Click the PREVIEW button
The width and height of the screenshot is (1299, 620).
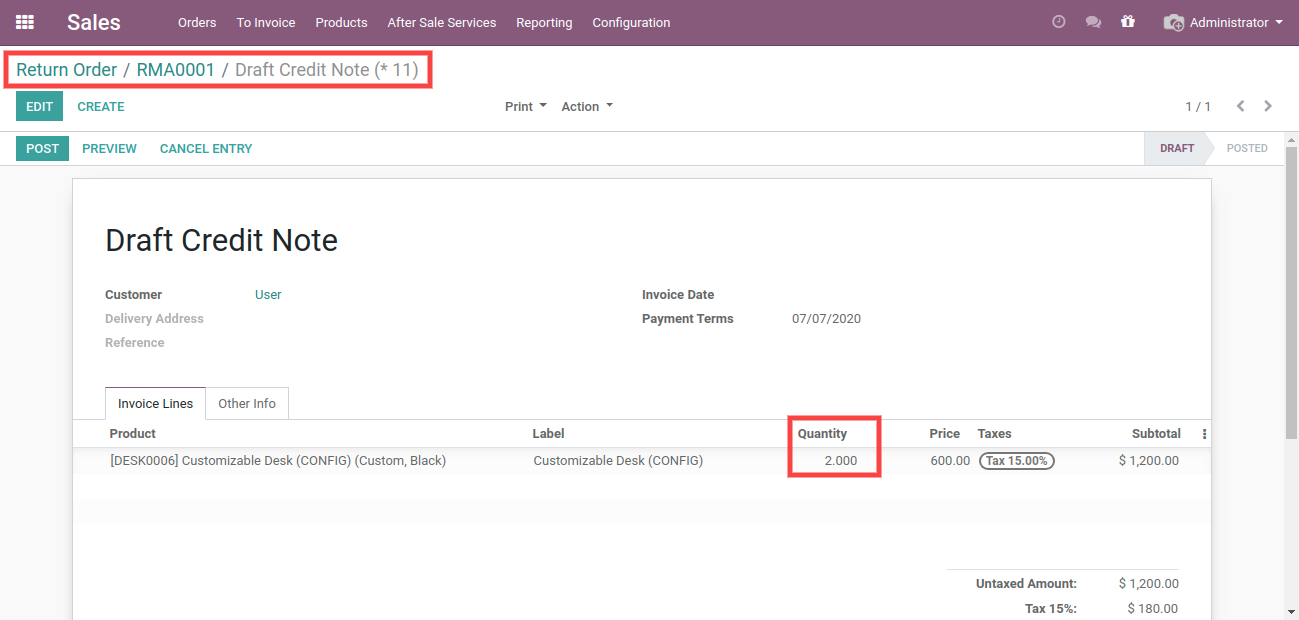click(x=109, y=148)
